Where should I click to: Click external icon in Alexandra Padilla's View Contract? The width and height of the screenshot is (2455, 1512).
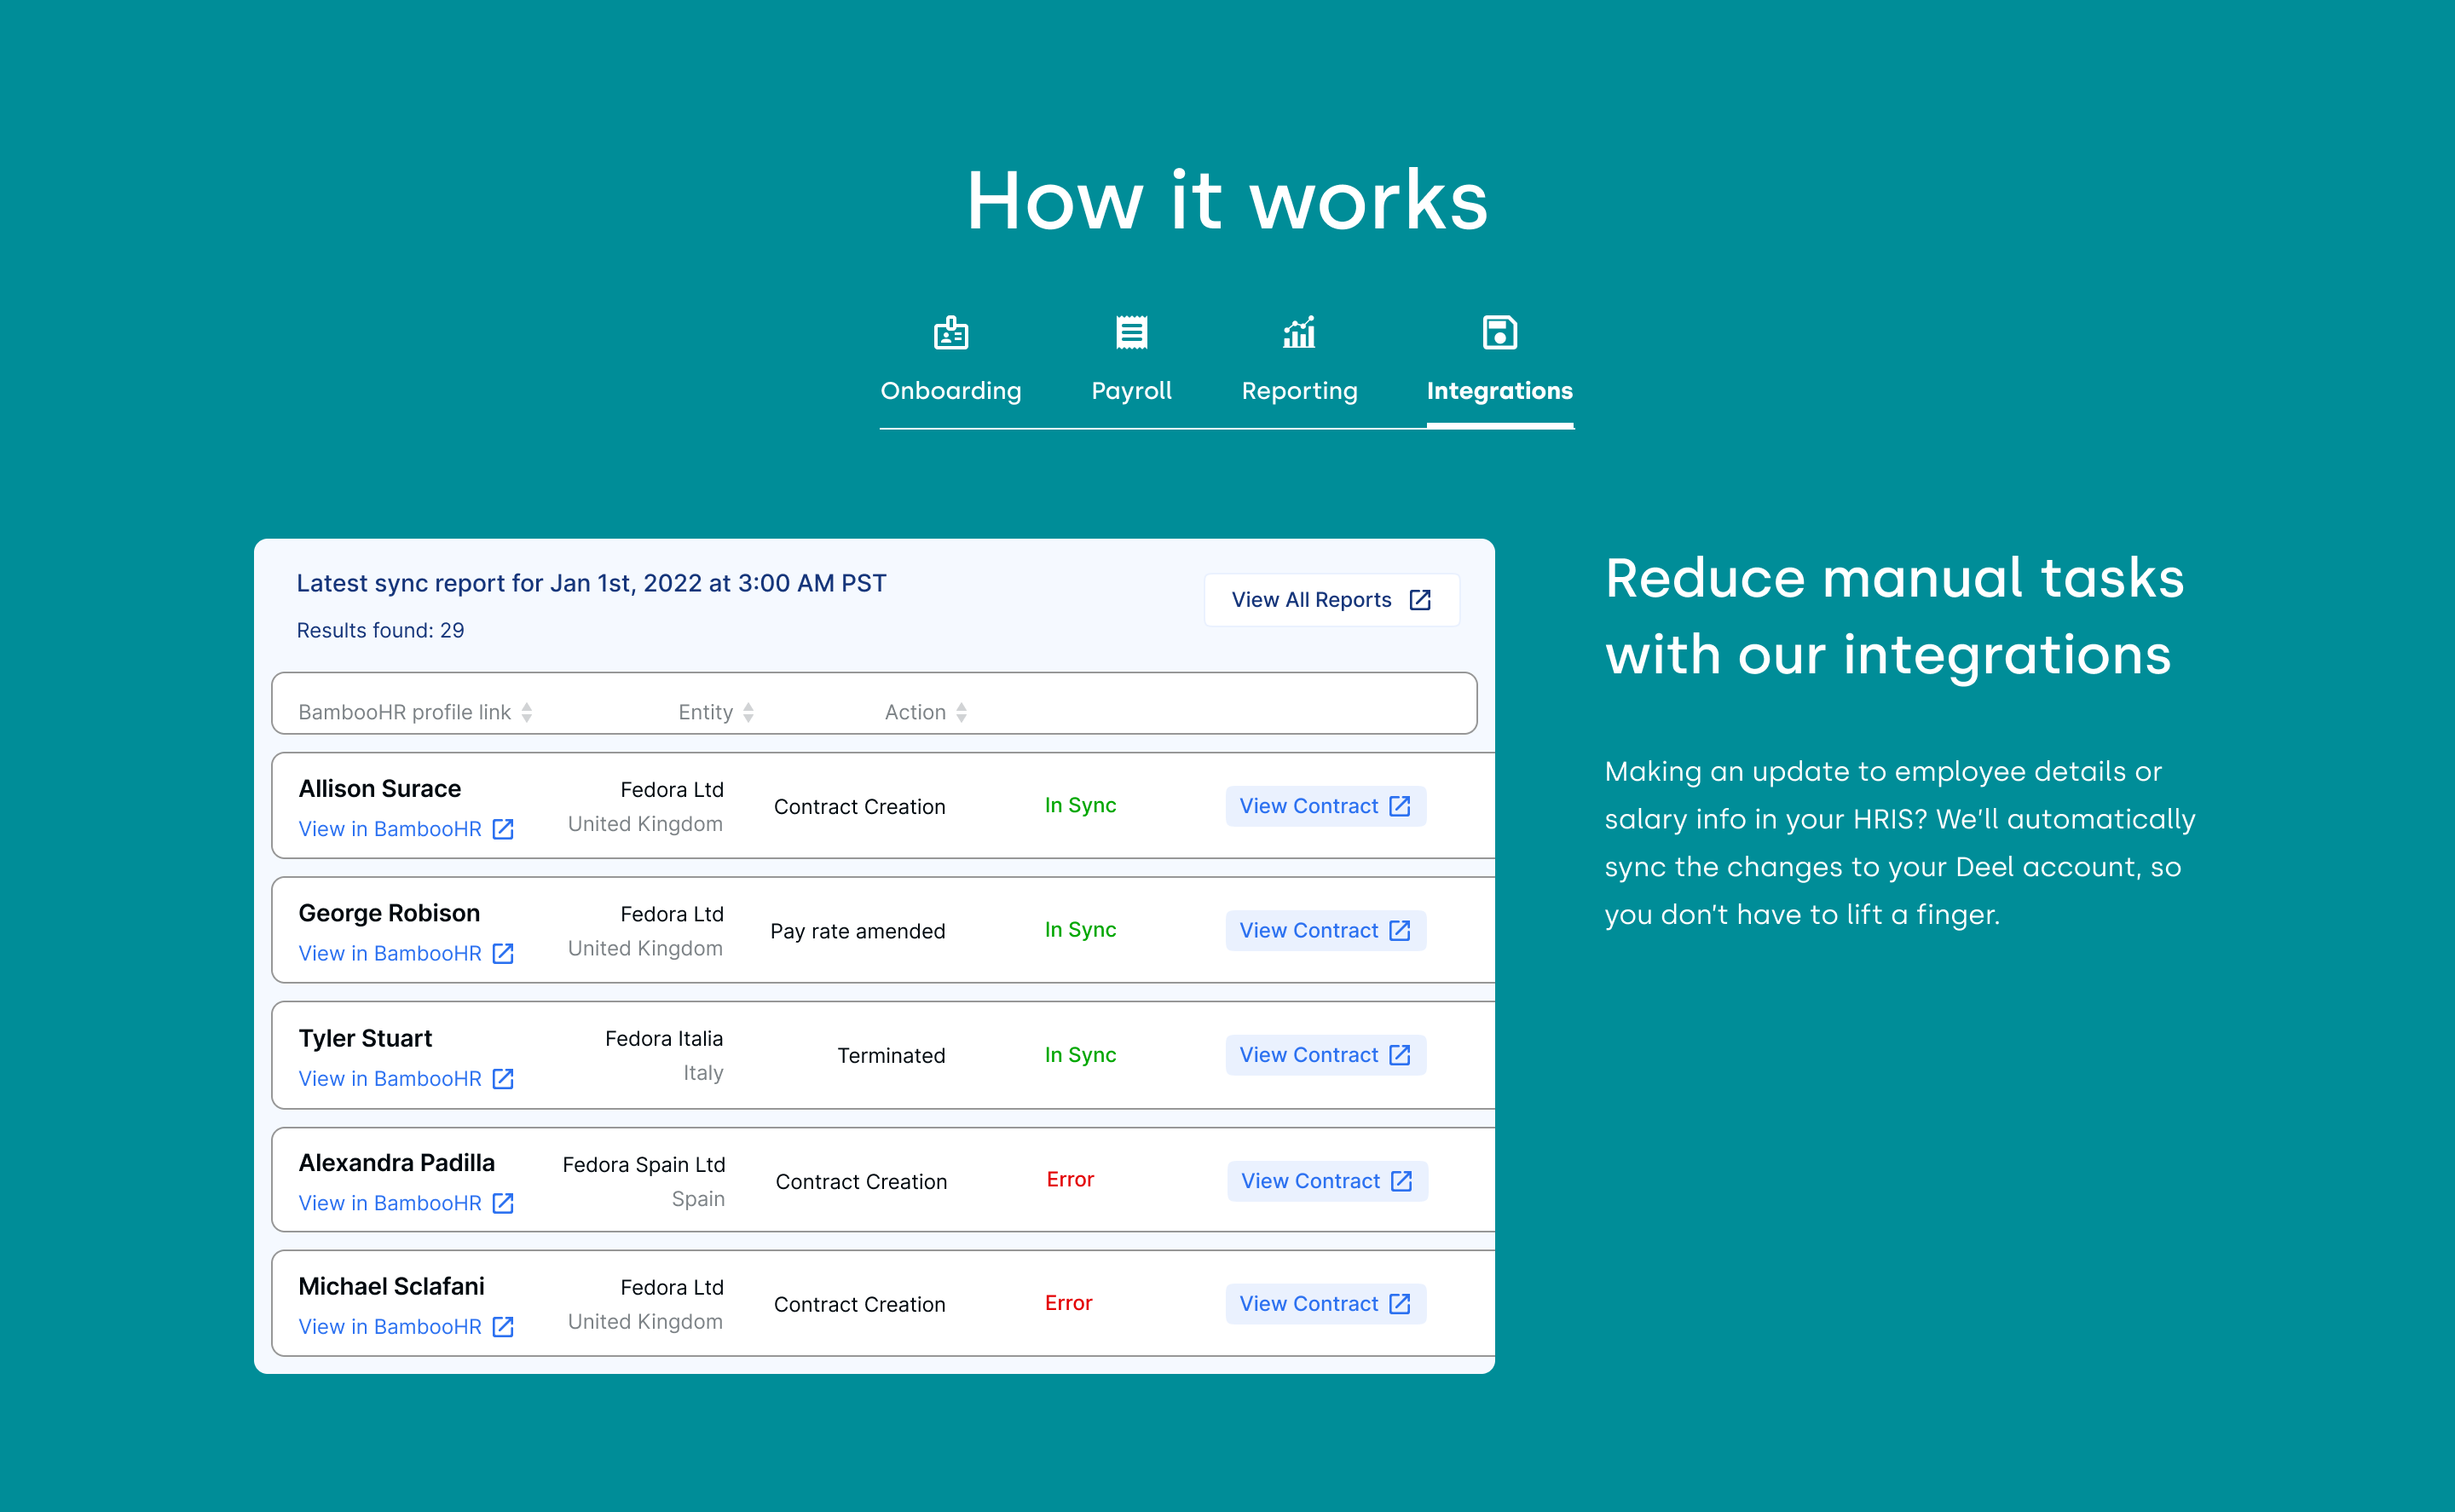(x=1402, y=1181)
